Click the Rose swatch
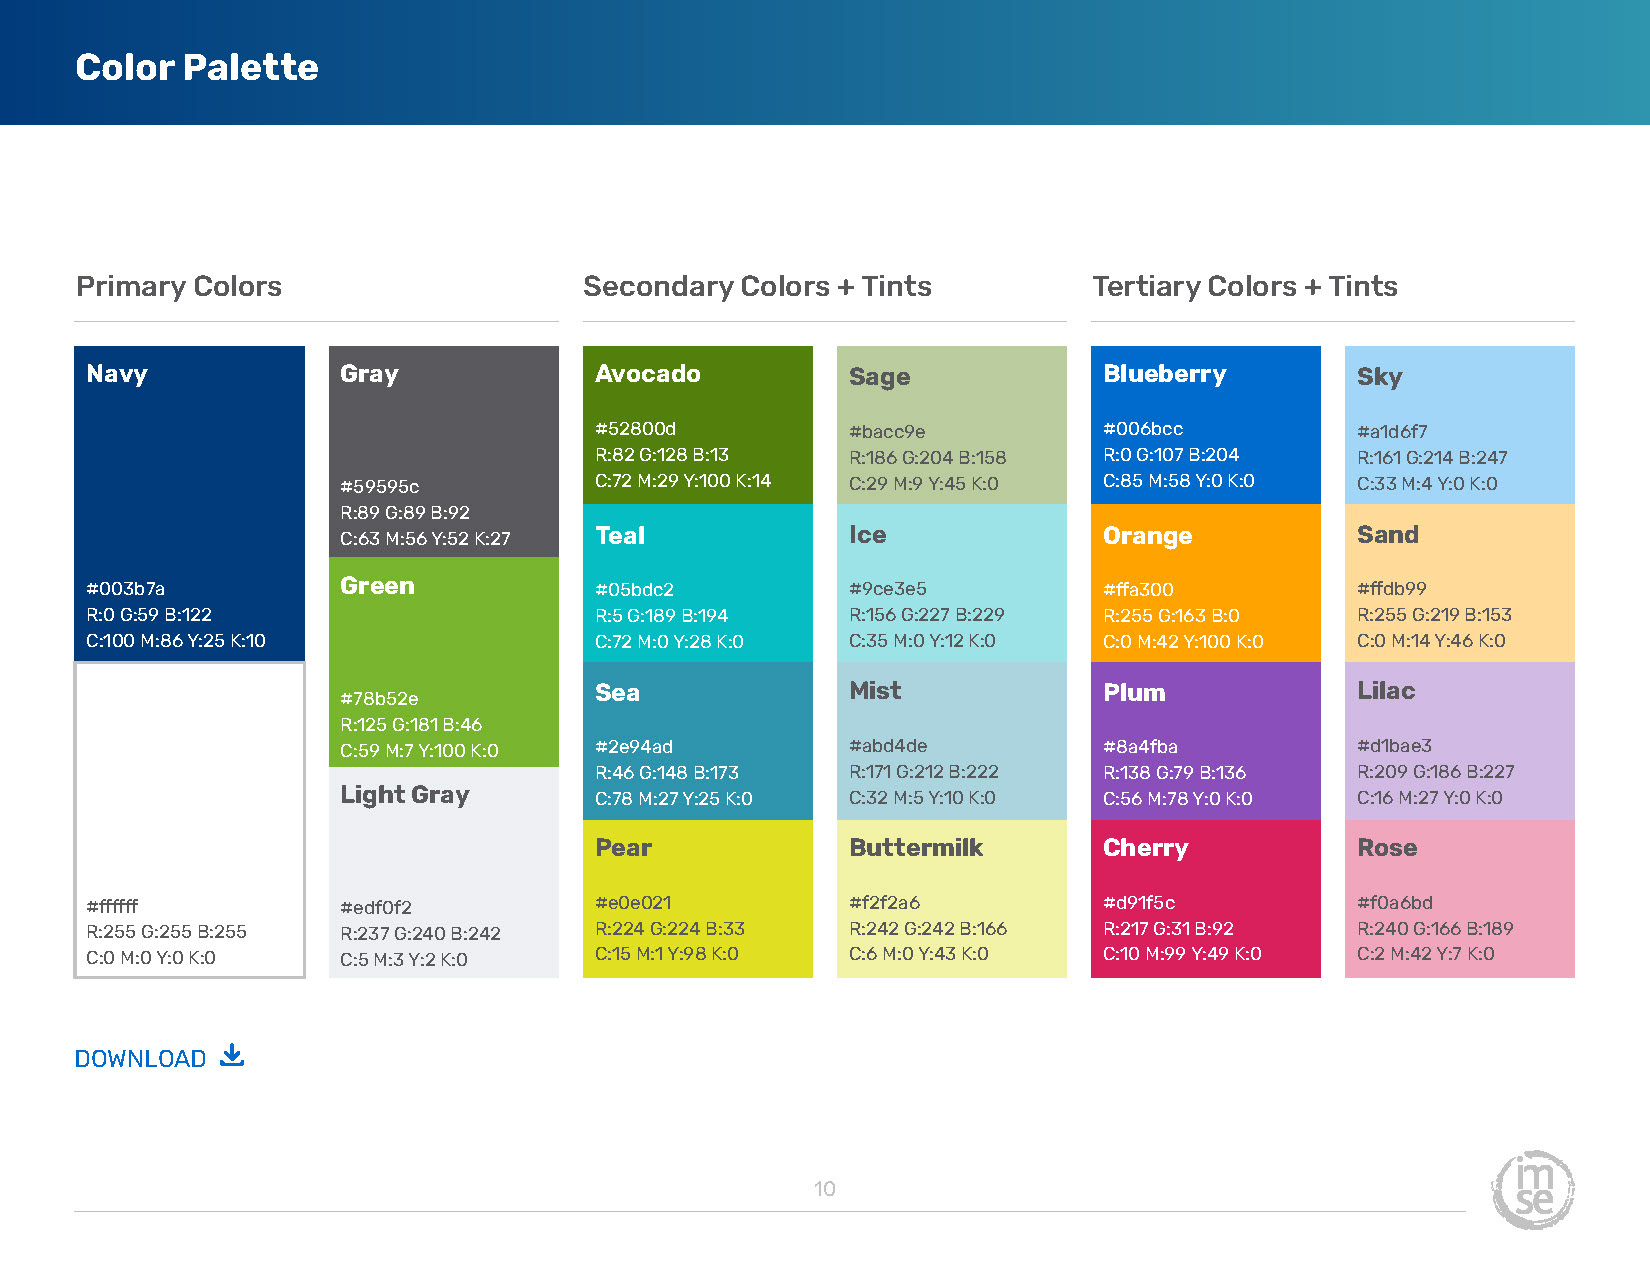1650x1275 pixels. 1459,898
